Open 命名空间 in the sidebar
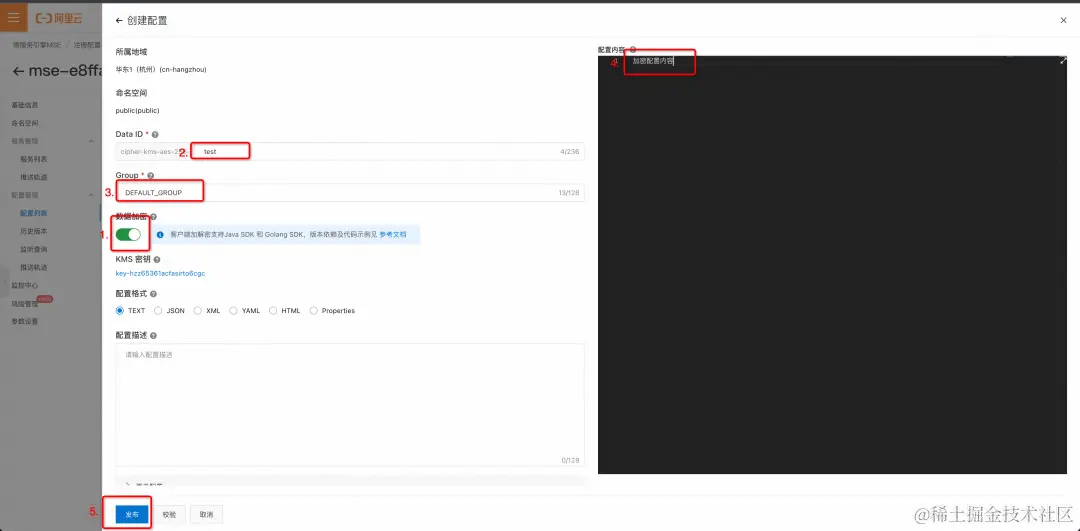Image resolution: width=1080 pixels, height=531 pixels. [x=25, y=123]
